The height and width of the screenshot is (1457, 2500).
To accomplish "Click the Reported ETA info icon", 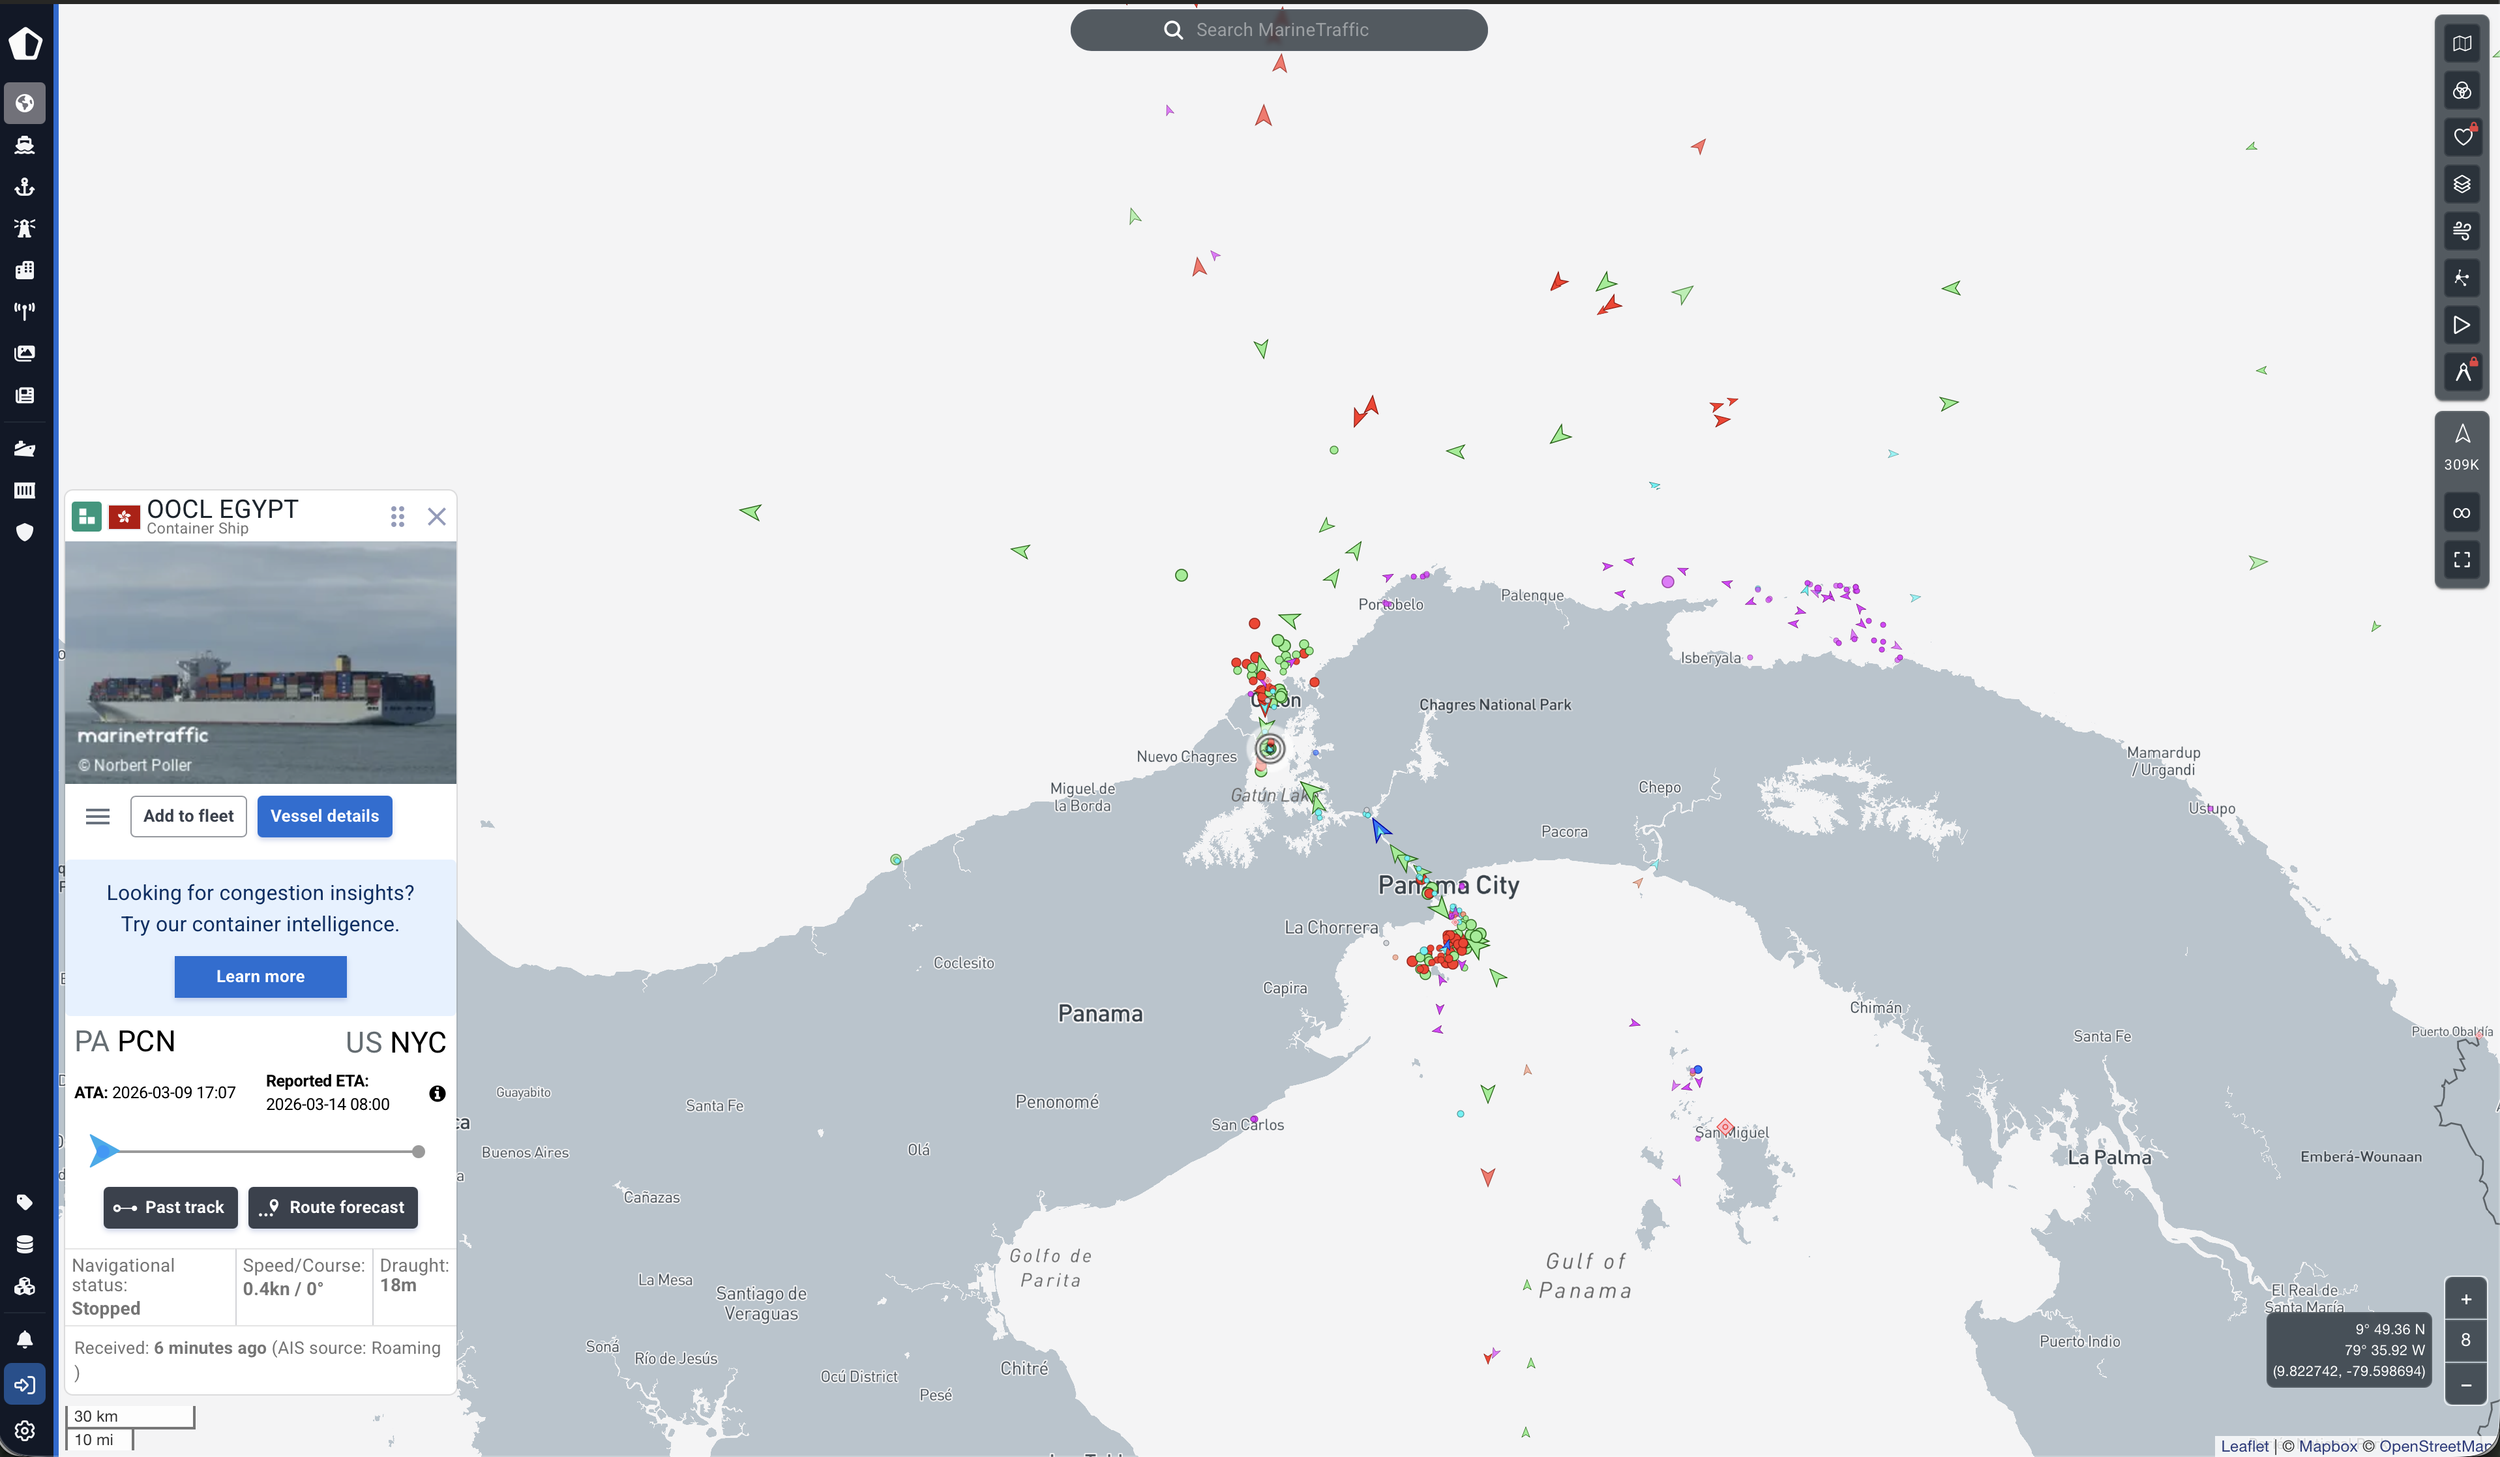I will pyautogui.click(x=437, y=1093).
